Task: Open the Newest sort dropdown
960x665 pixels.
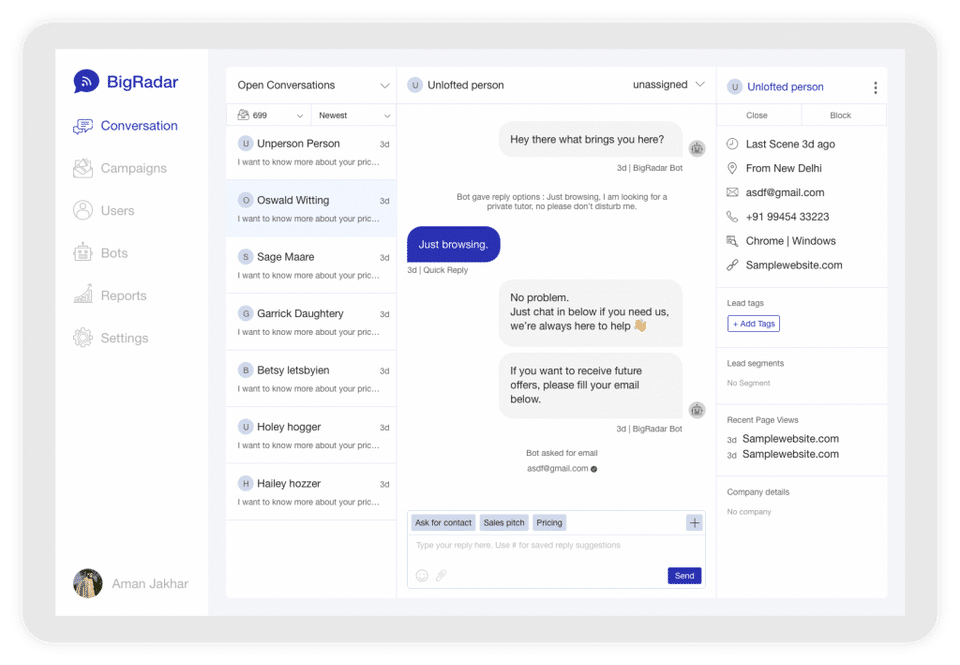Action: (x=354, y=115)
